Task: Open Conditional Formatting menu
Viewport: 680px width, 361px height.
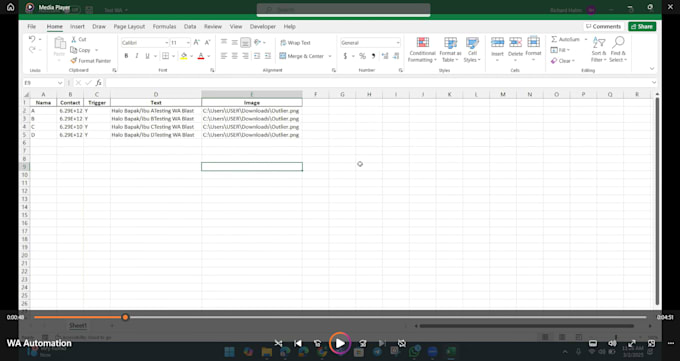Action: pyautogui.click(x=422, y=49)
